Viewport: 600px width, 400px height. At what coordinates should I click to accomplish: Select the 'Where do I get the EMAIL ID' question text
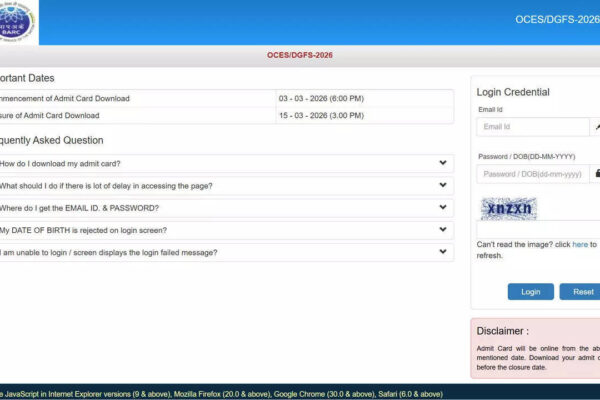tap(80, 208)
